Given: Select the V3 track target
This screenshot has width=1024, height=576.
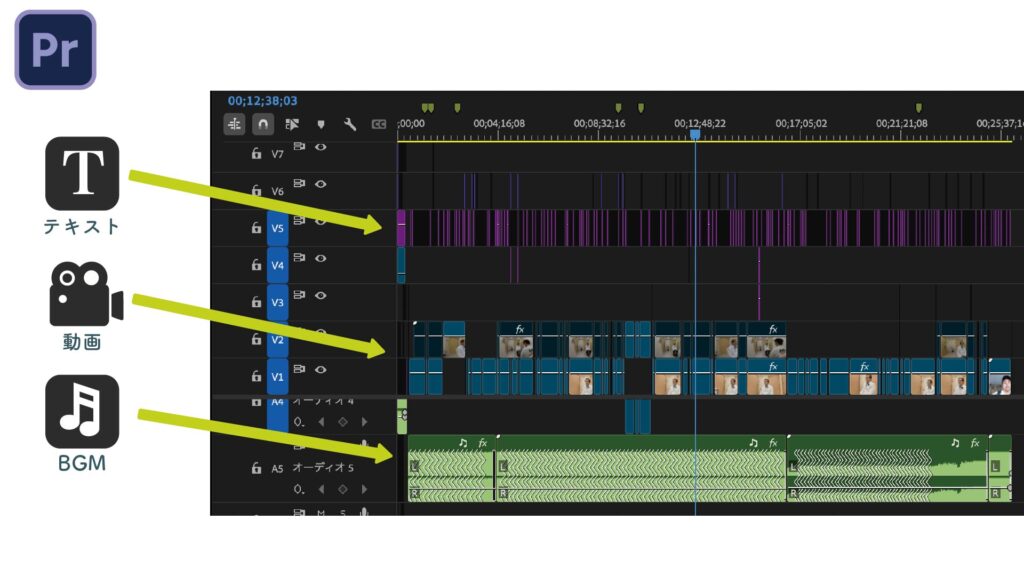Looking at the screenshot, I should 278,303.
